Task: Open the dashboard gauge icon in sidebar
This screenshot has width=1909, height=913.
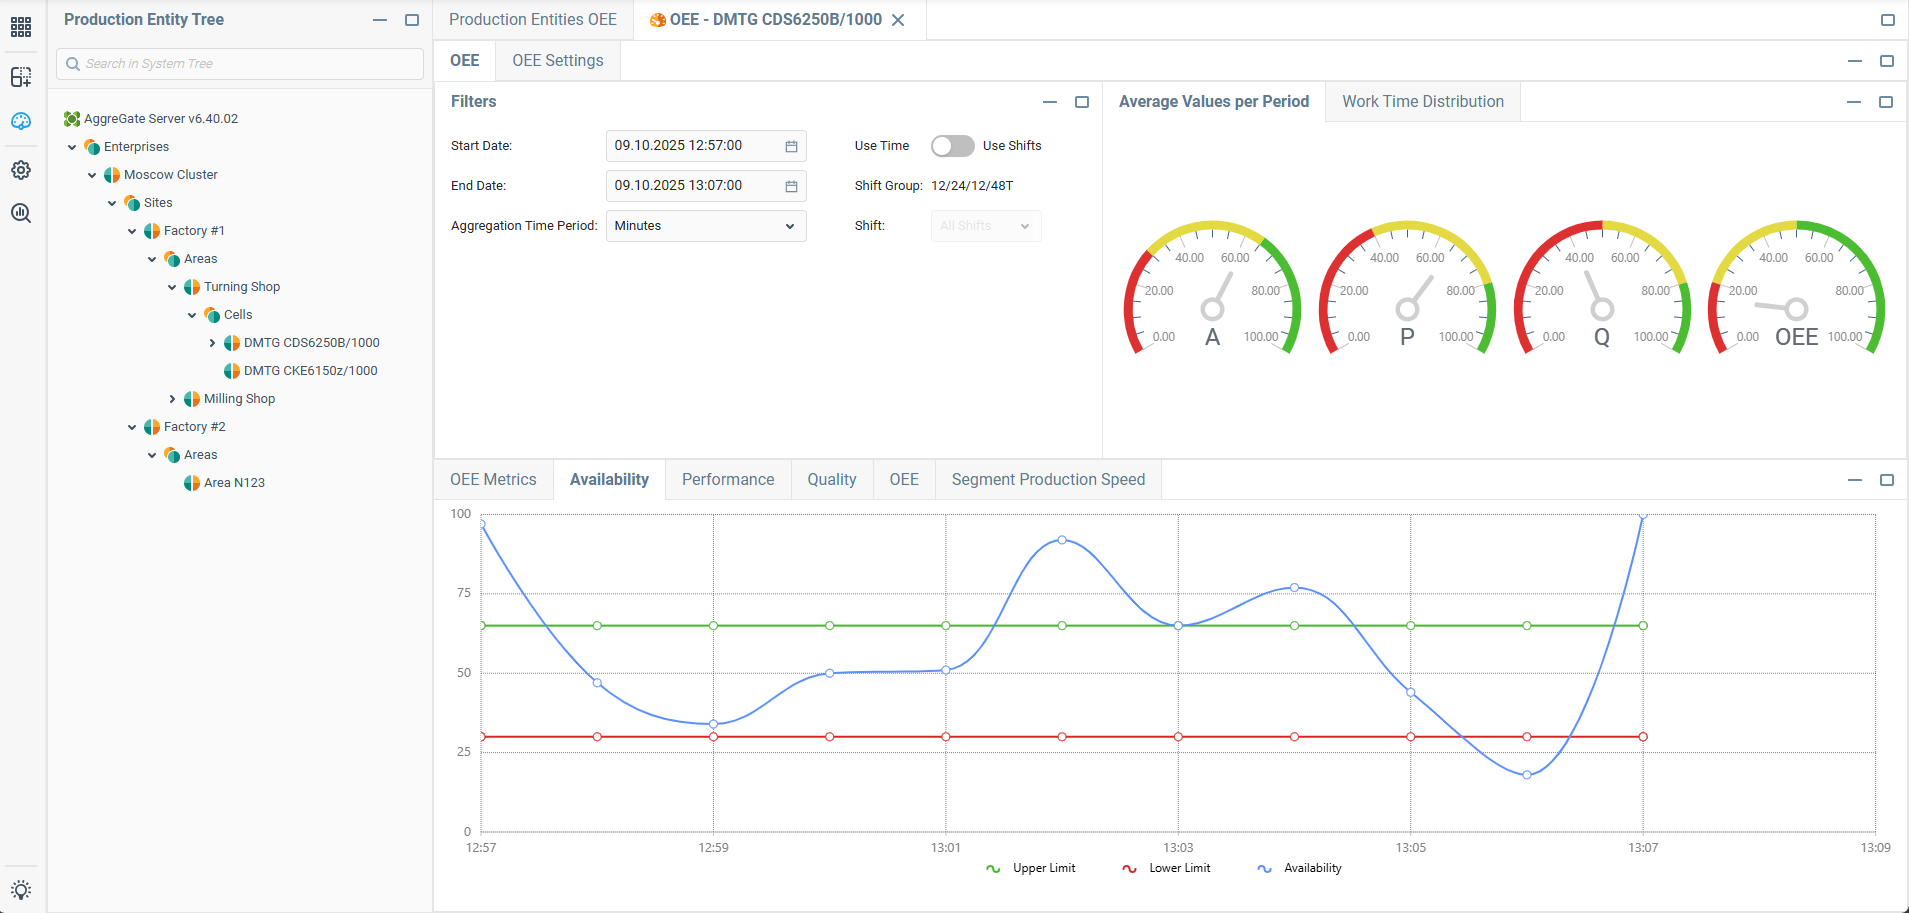Action: [x=21, y=122]
